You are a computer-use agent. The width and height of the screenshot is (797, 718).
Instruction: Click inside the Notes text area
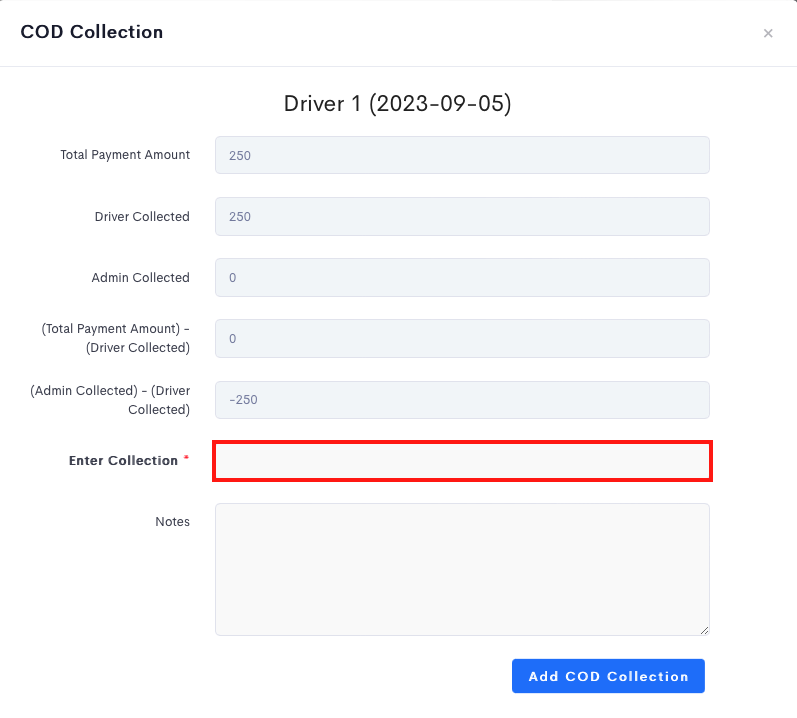[462, 569]
